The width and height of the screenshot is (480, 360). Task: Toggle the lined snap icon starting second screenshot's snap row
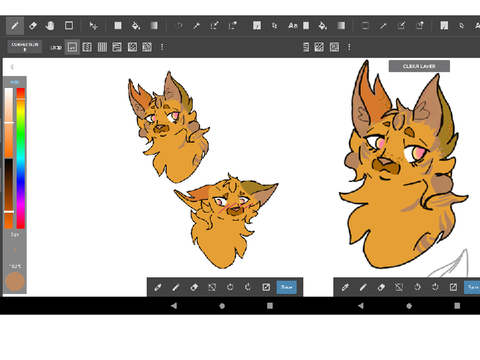point(306,47)
